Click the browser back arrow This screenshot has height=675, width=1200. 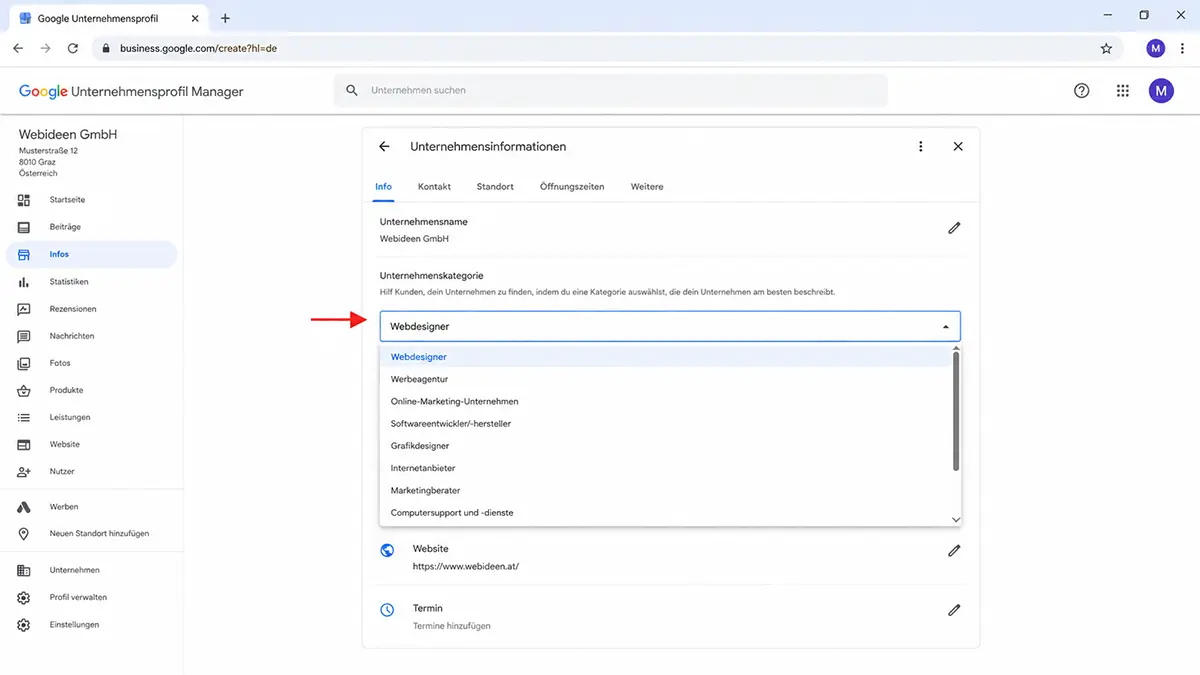[18, 48]
